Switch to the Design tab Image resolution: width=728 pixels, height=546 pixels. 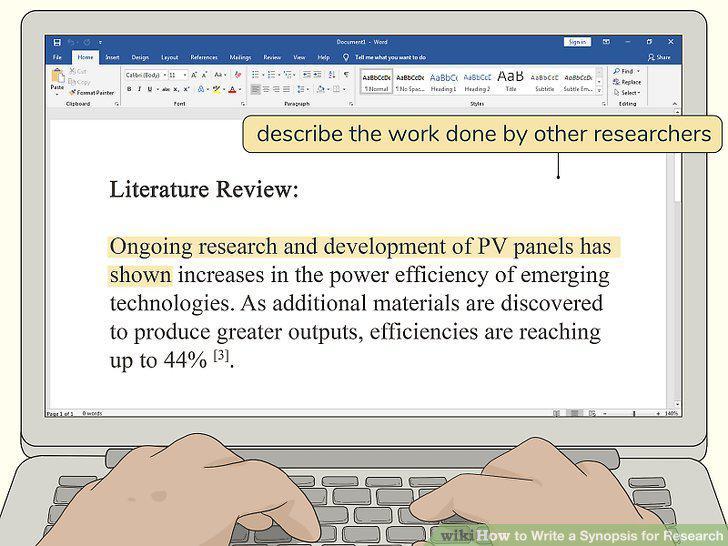pos(140,57)
